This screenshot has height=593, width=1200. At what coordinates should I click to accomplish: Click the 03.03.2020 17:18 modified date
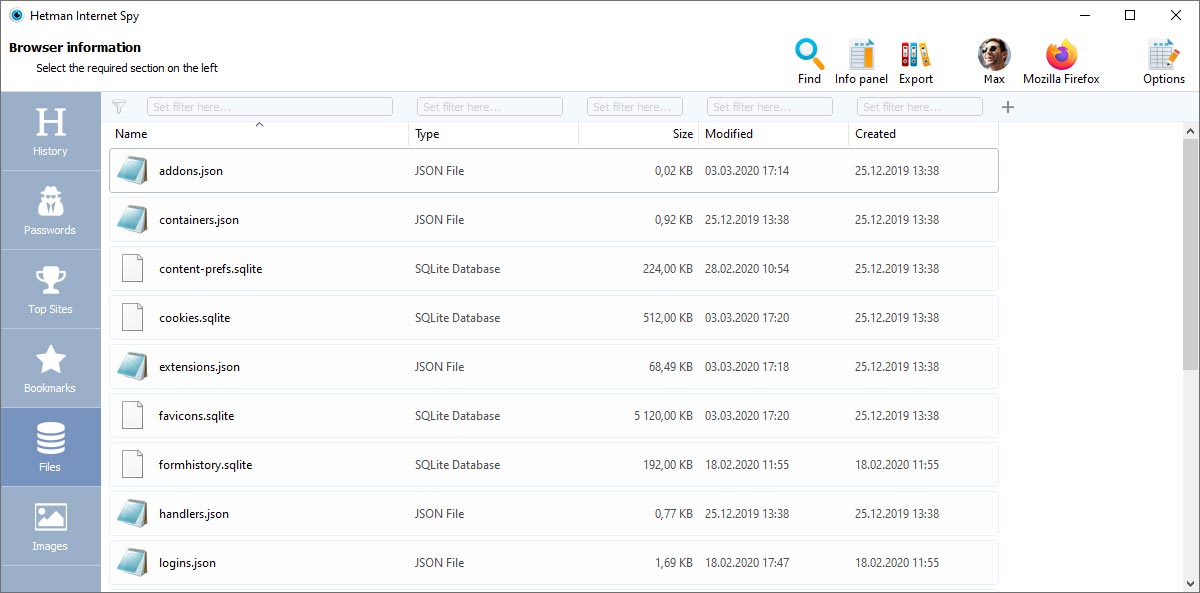click(x=747, y=367)
